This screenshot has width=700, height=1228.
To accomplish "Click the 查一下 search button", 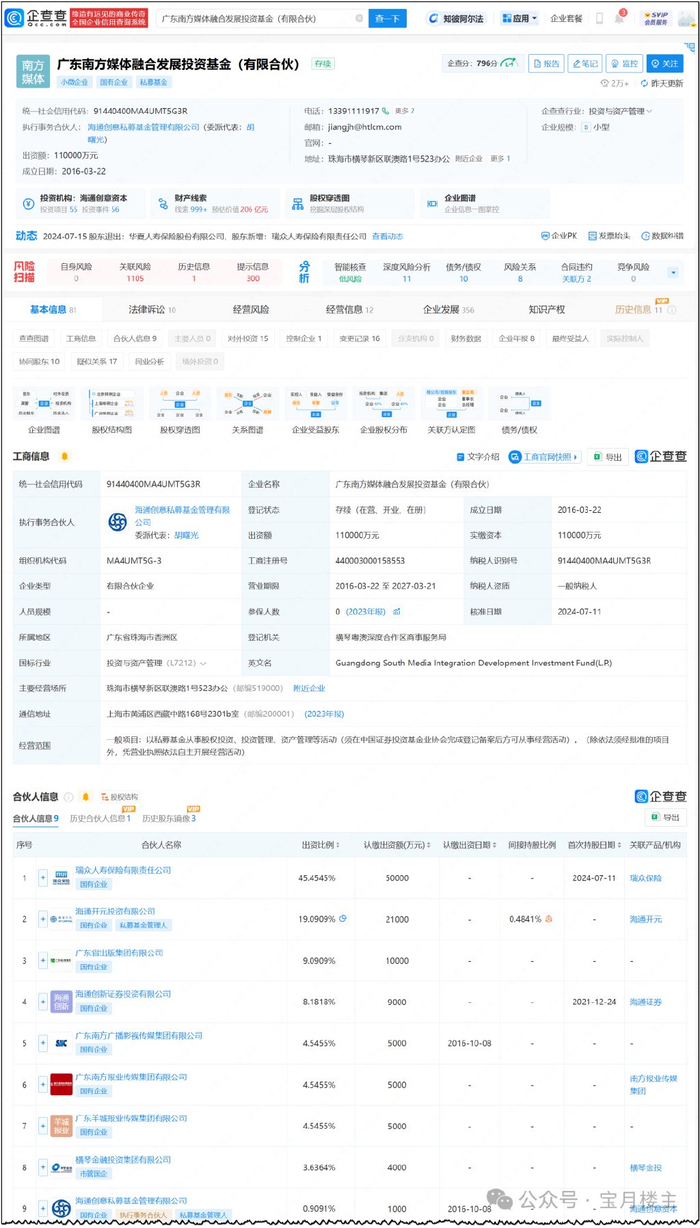I will coord(386,18).
